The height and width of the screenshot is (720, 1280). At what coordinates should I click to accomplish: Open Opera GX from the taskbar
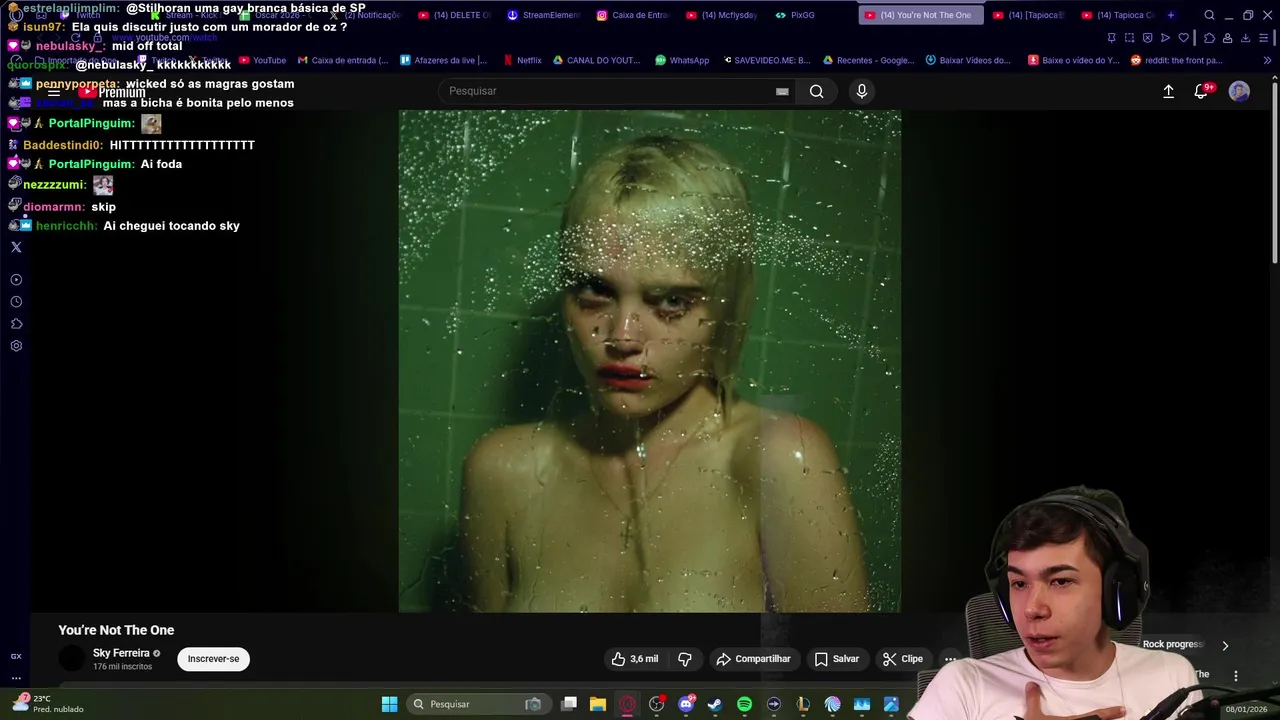[x=627, y=704]
